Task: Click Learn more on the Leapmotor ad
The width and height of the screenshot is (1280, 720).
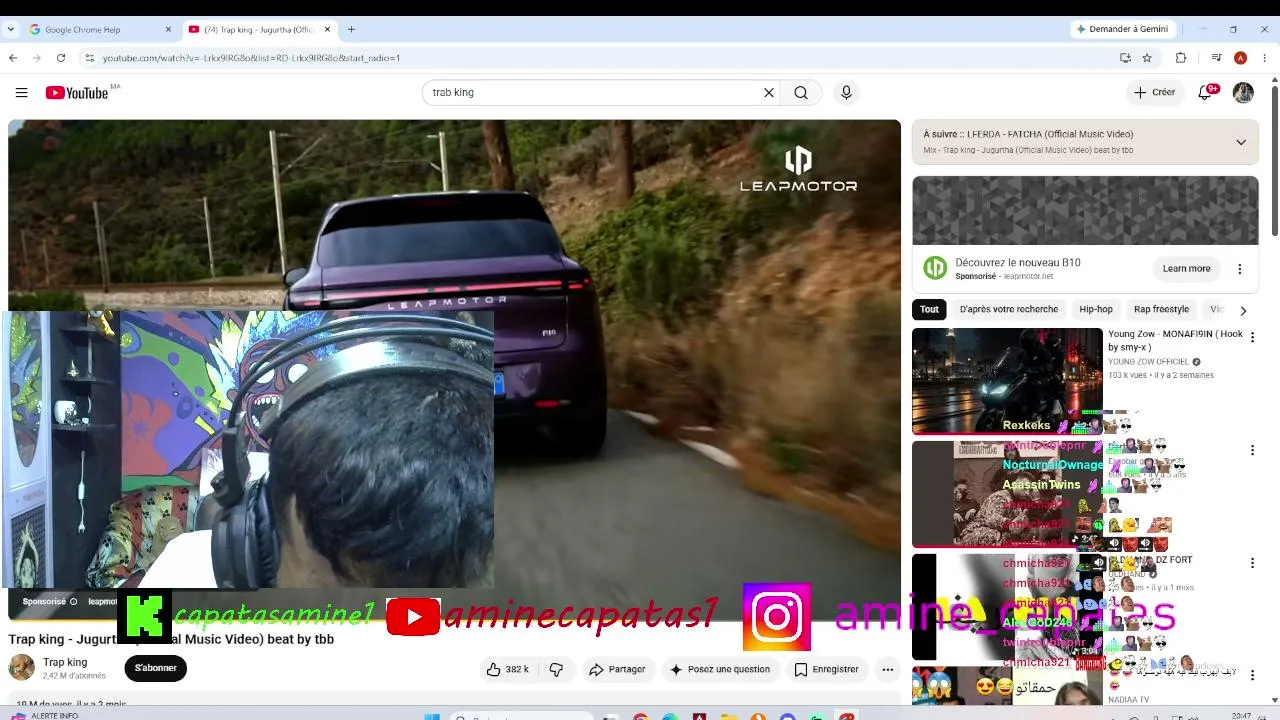Action: pos(1186,269)
